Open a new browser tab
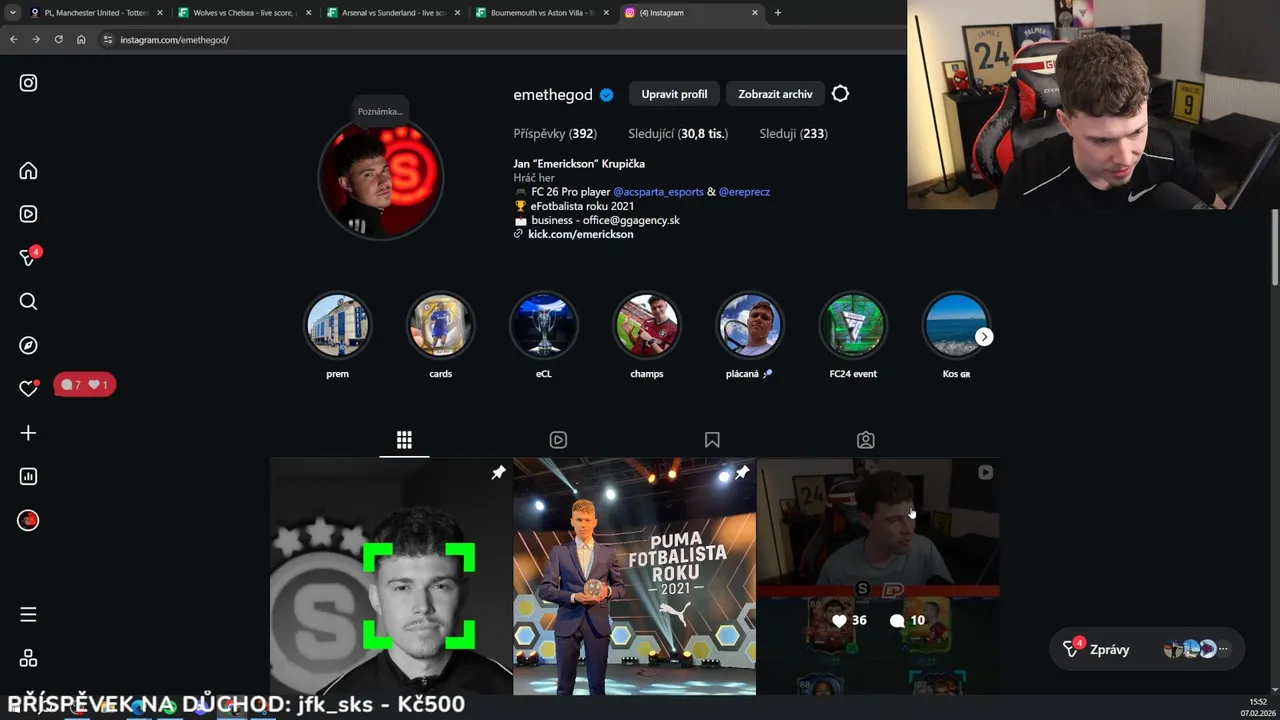This screenshot has height=720, width=1280. [778, 13]
